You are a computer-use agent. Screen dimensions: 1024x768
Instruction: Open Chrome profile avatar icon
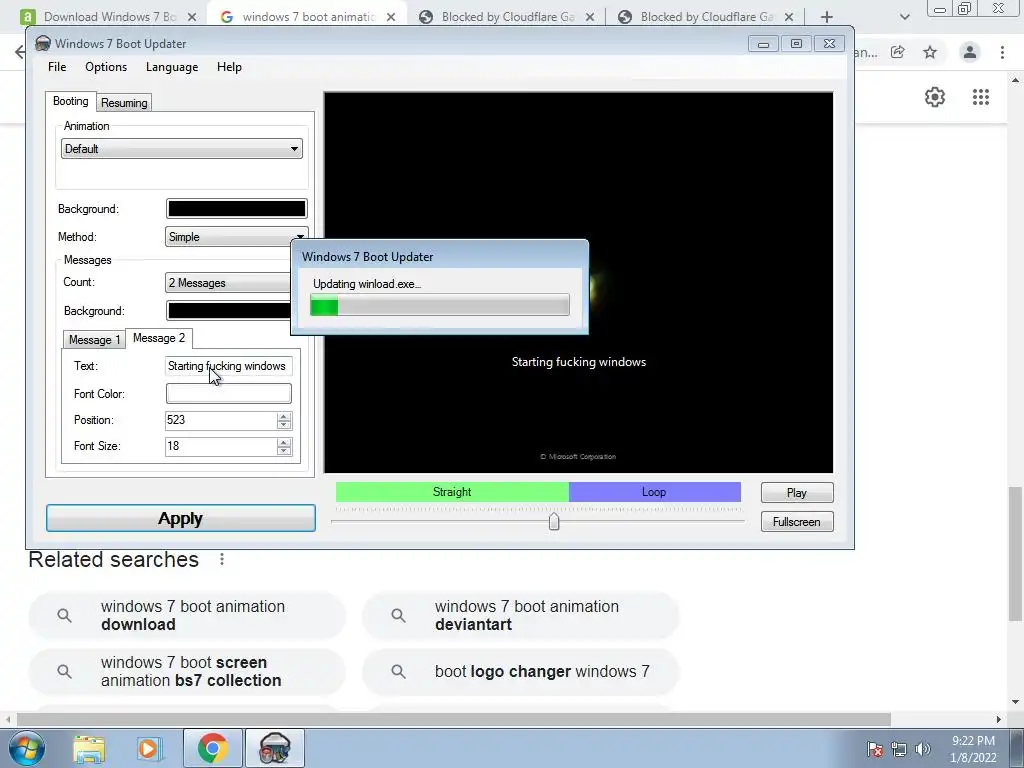pos(970,52)
